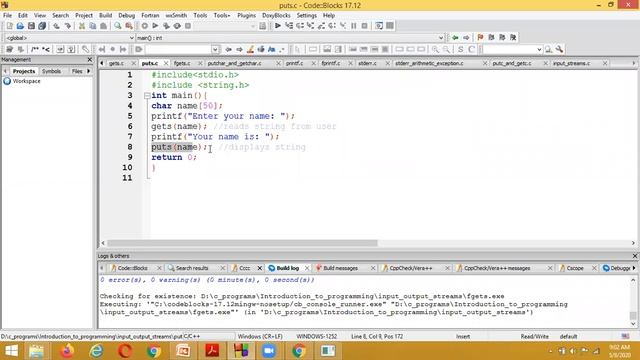Open the Build messages log tab
The height and width of the screenshot is (360, 640).
[x=340, y=268]
